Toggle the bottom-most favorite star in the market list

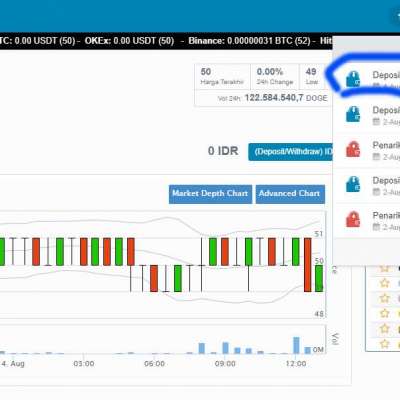tap(385, 343)
